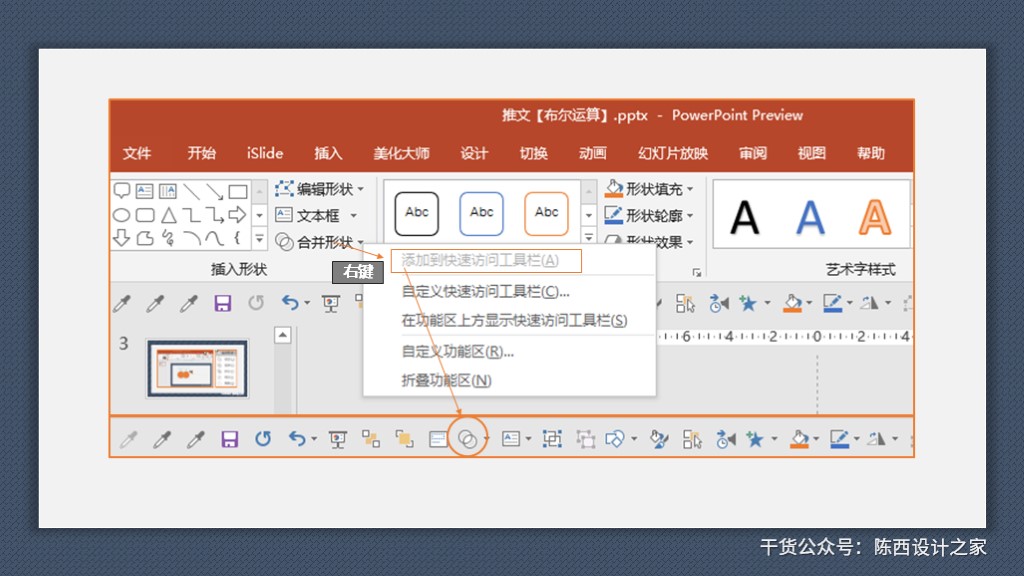Image resolution: width=1024 pixels, height=576 pixels.
Task: Open Selection Pane from bottom toolbar
Action: pyautogui.click(x=692, y=439)
